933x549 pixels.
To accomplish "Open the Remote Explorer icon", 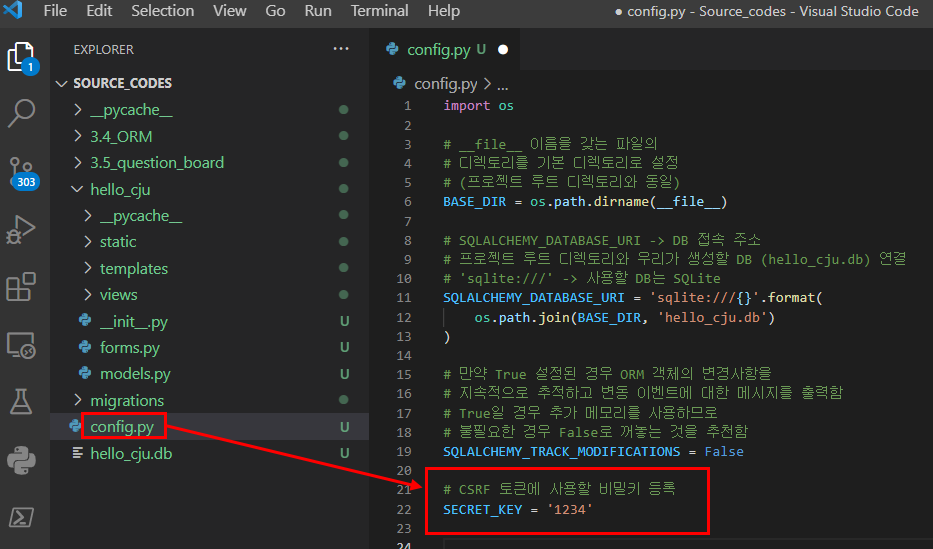I will click(x=21, y=345).
